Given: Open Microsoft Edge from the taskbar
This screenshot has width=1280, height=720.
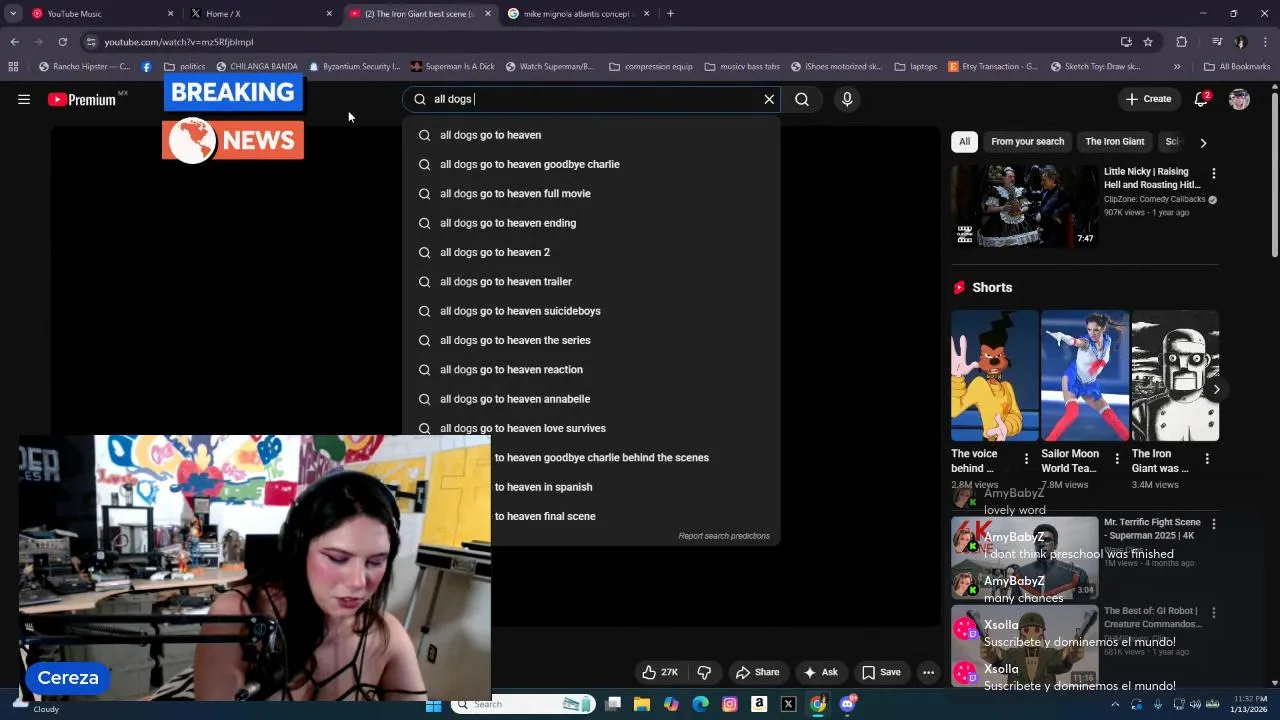Looking at the screenshot, I should click(701, 704).
